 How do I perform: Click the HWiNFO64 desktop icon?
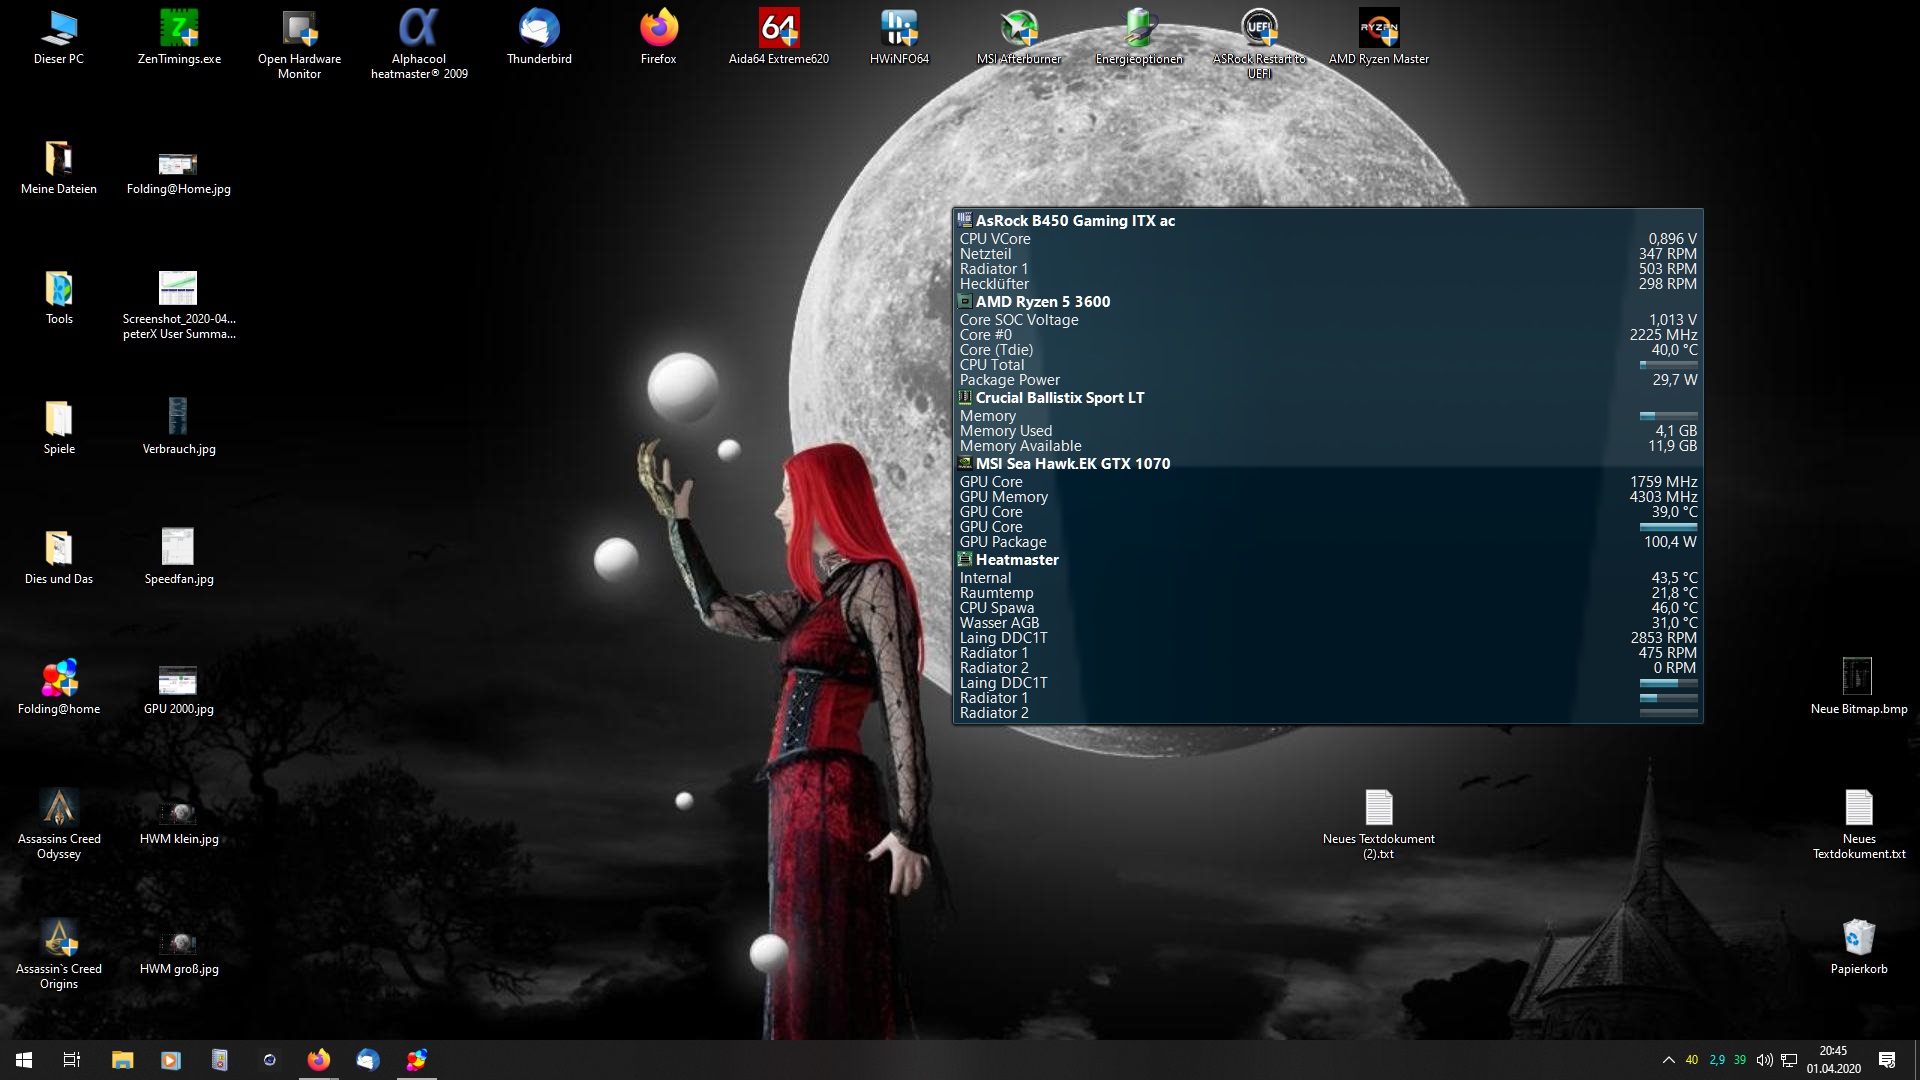[x=898, y=30]
